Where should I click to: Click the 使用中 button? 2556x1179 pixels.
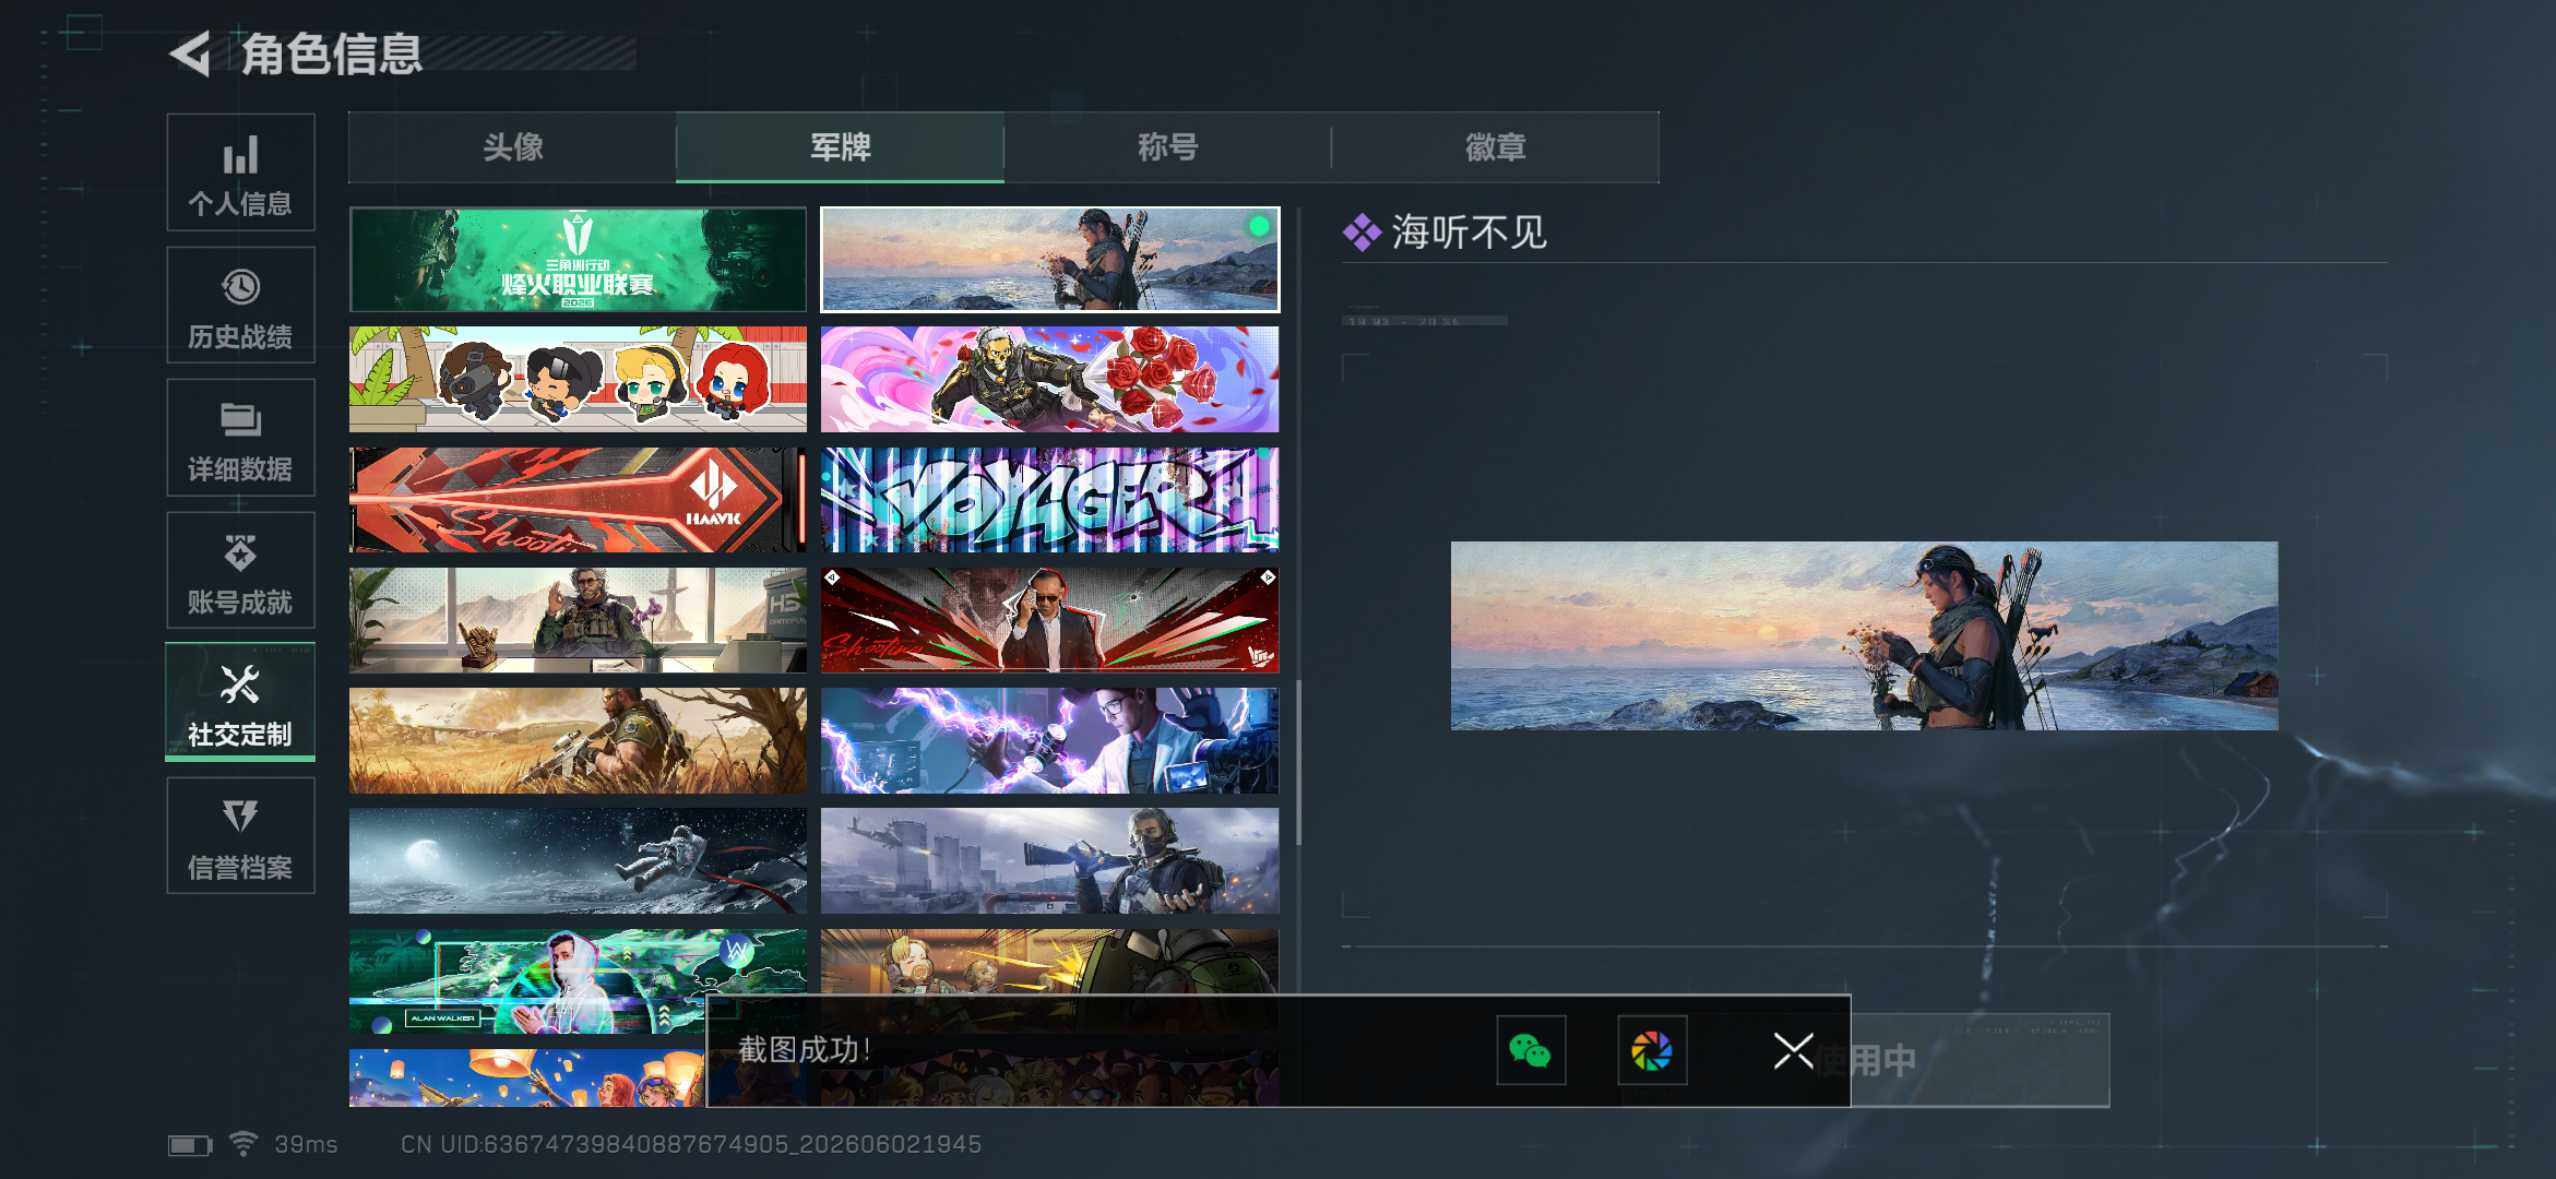(x=1980, y=1060)
